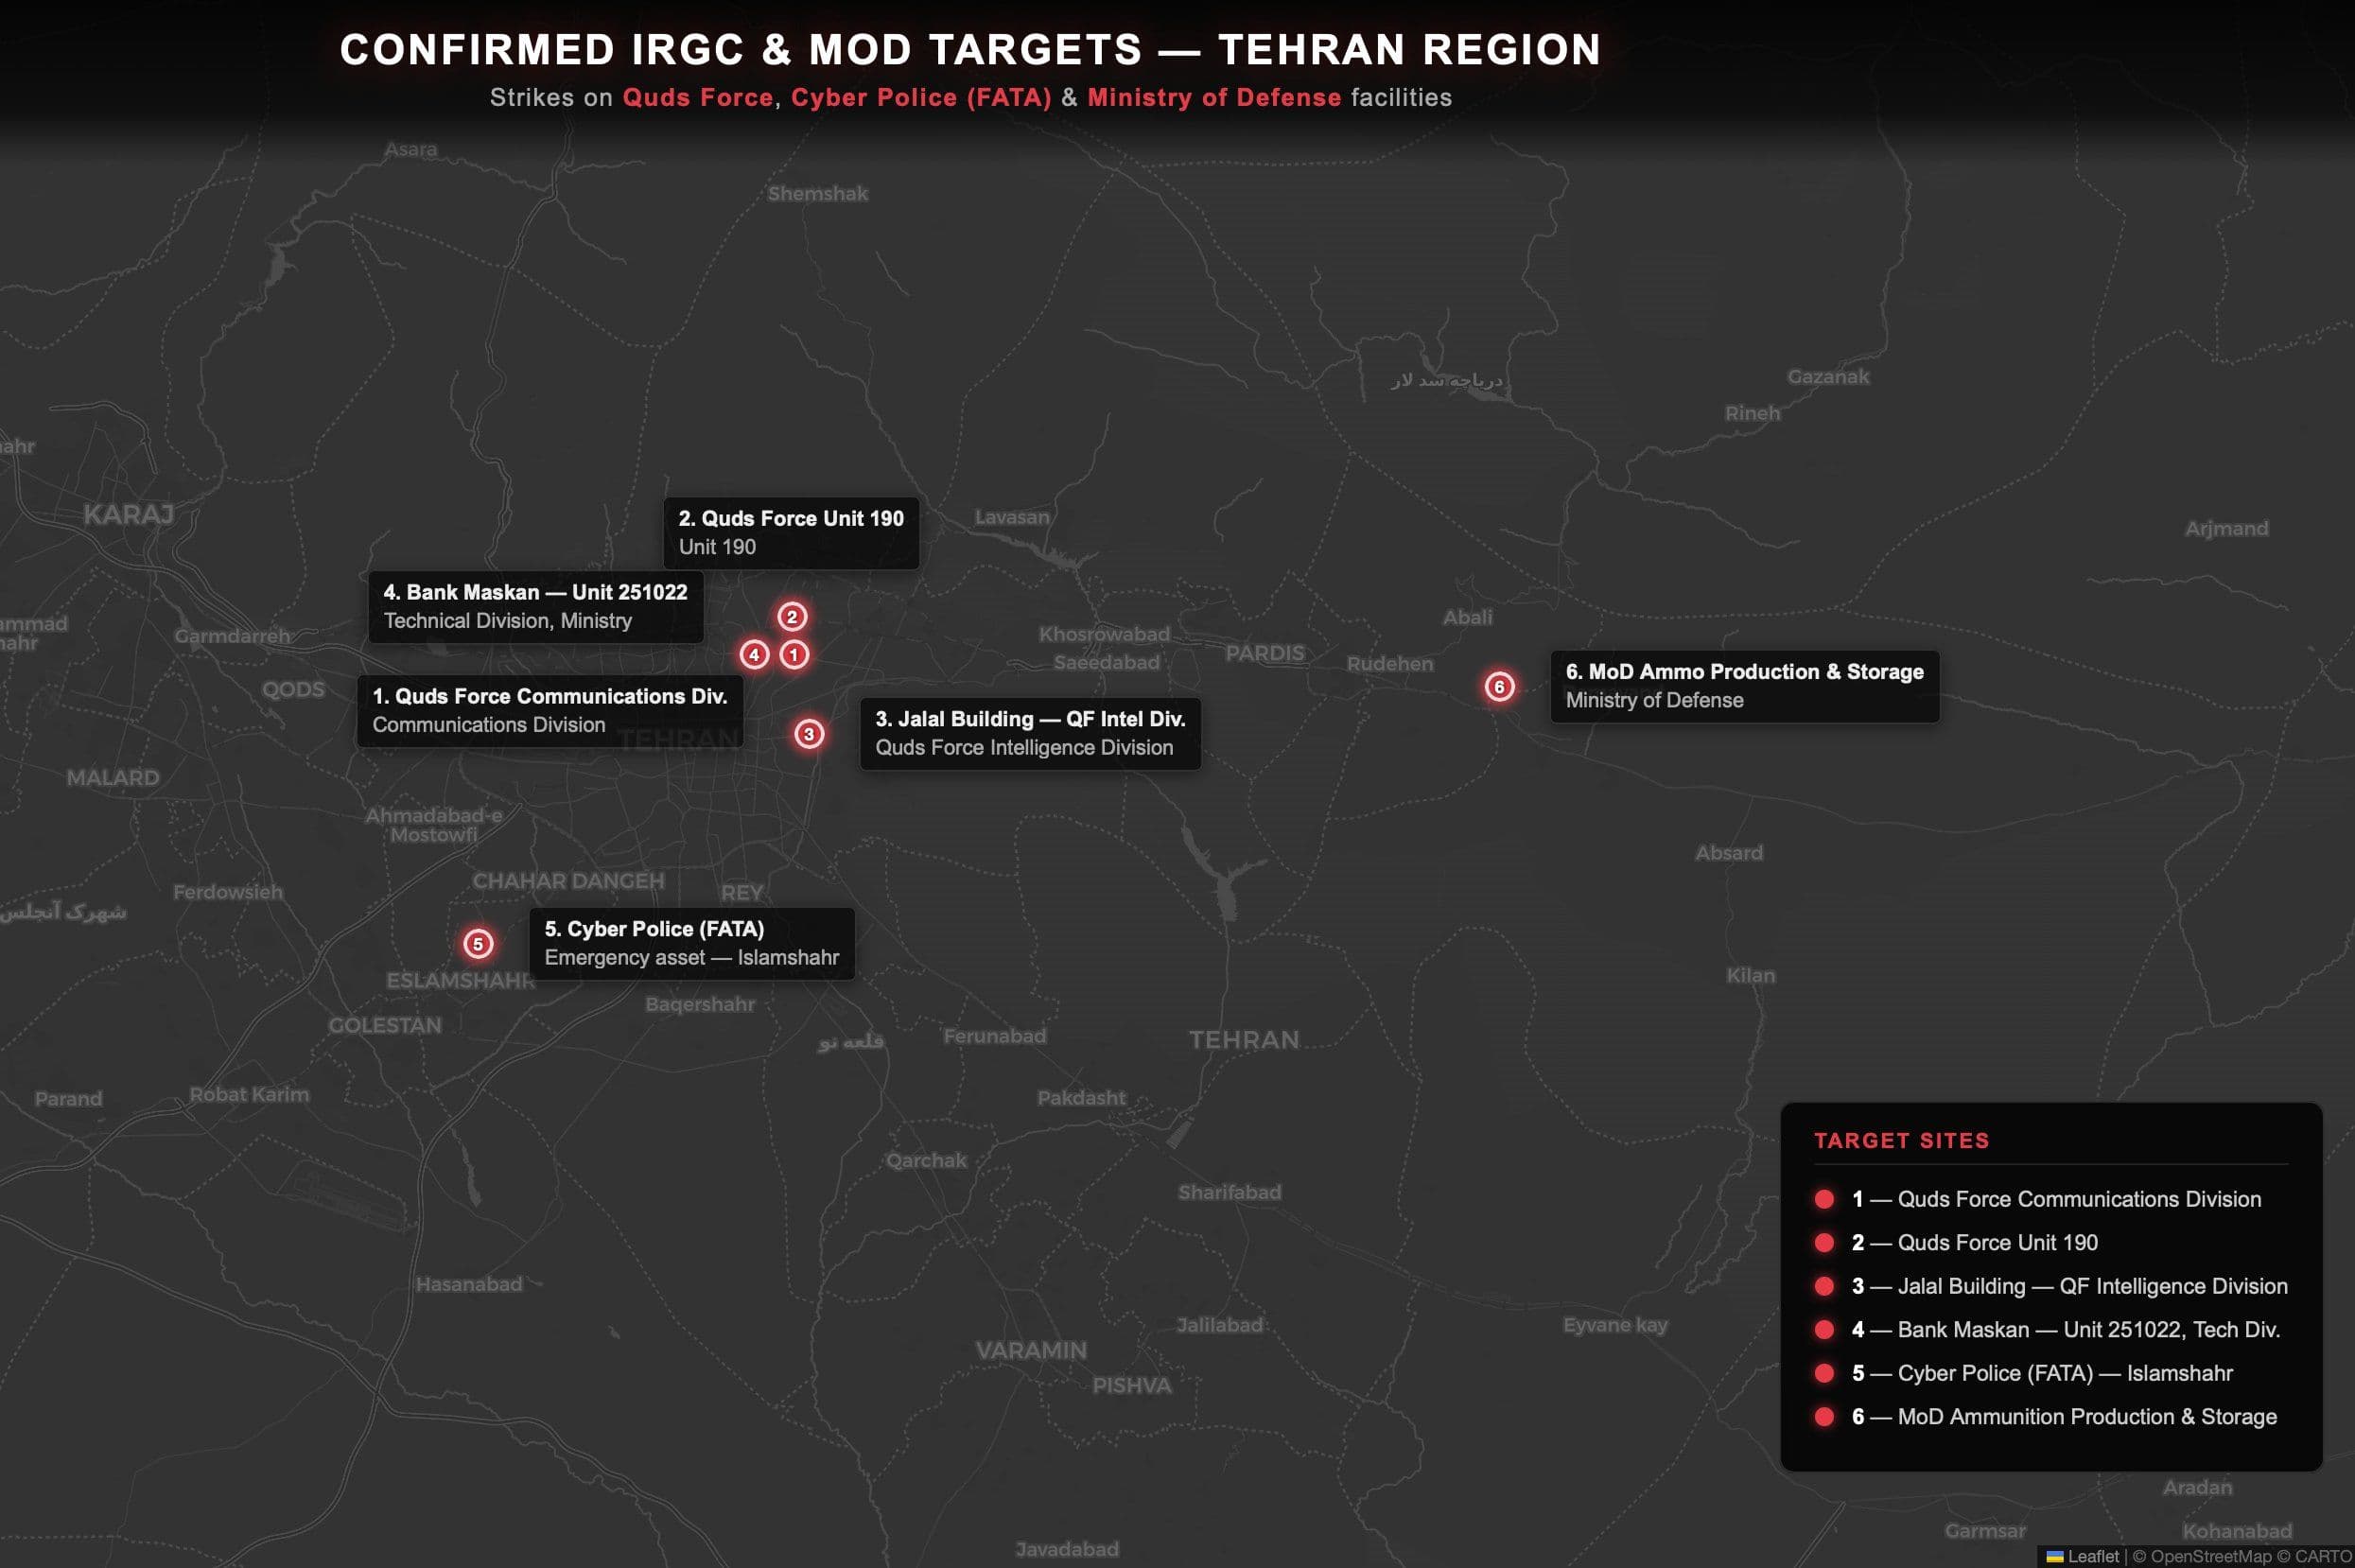The image size is (2355, 1568).
Task: Click the Pakdasht place label
Action: click(x=1081, y=1098)
